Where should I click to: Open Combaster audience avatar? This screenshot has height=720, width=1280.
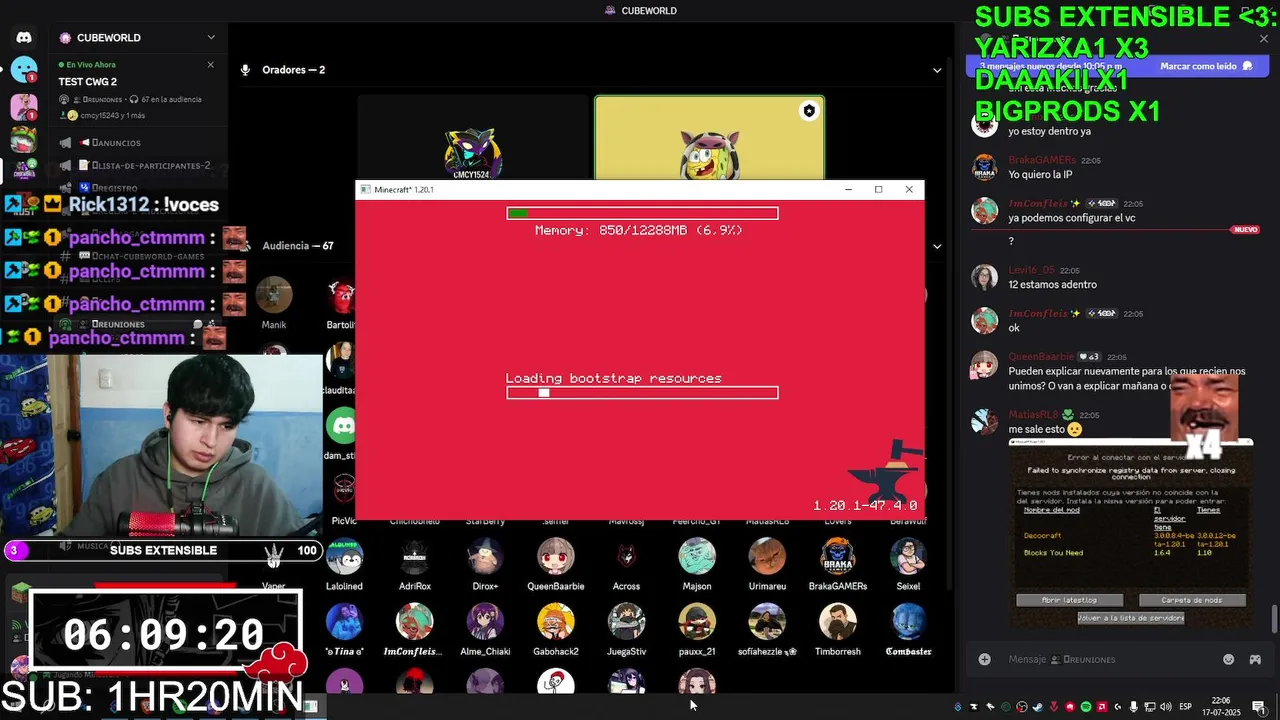pyautogui.click(x=908, y=622)
